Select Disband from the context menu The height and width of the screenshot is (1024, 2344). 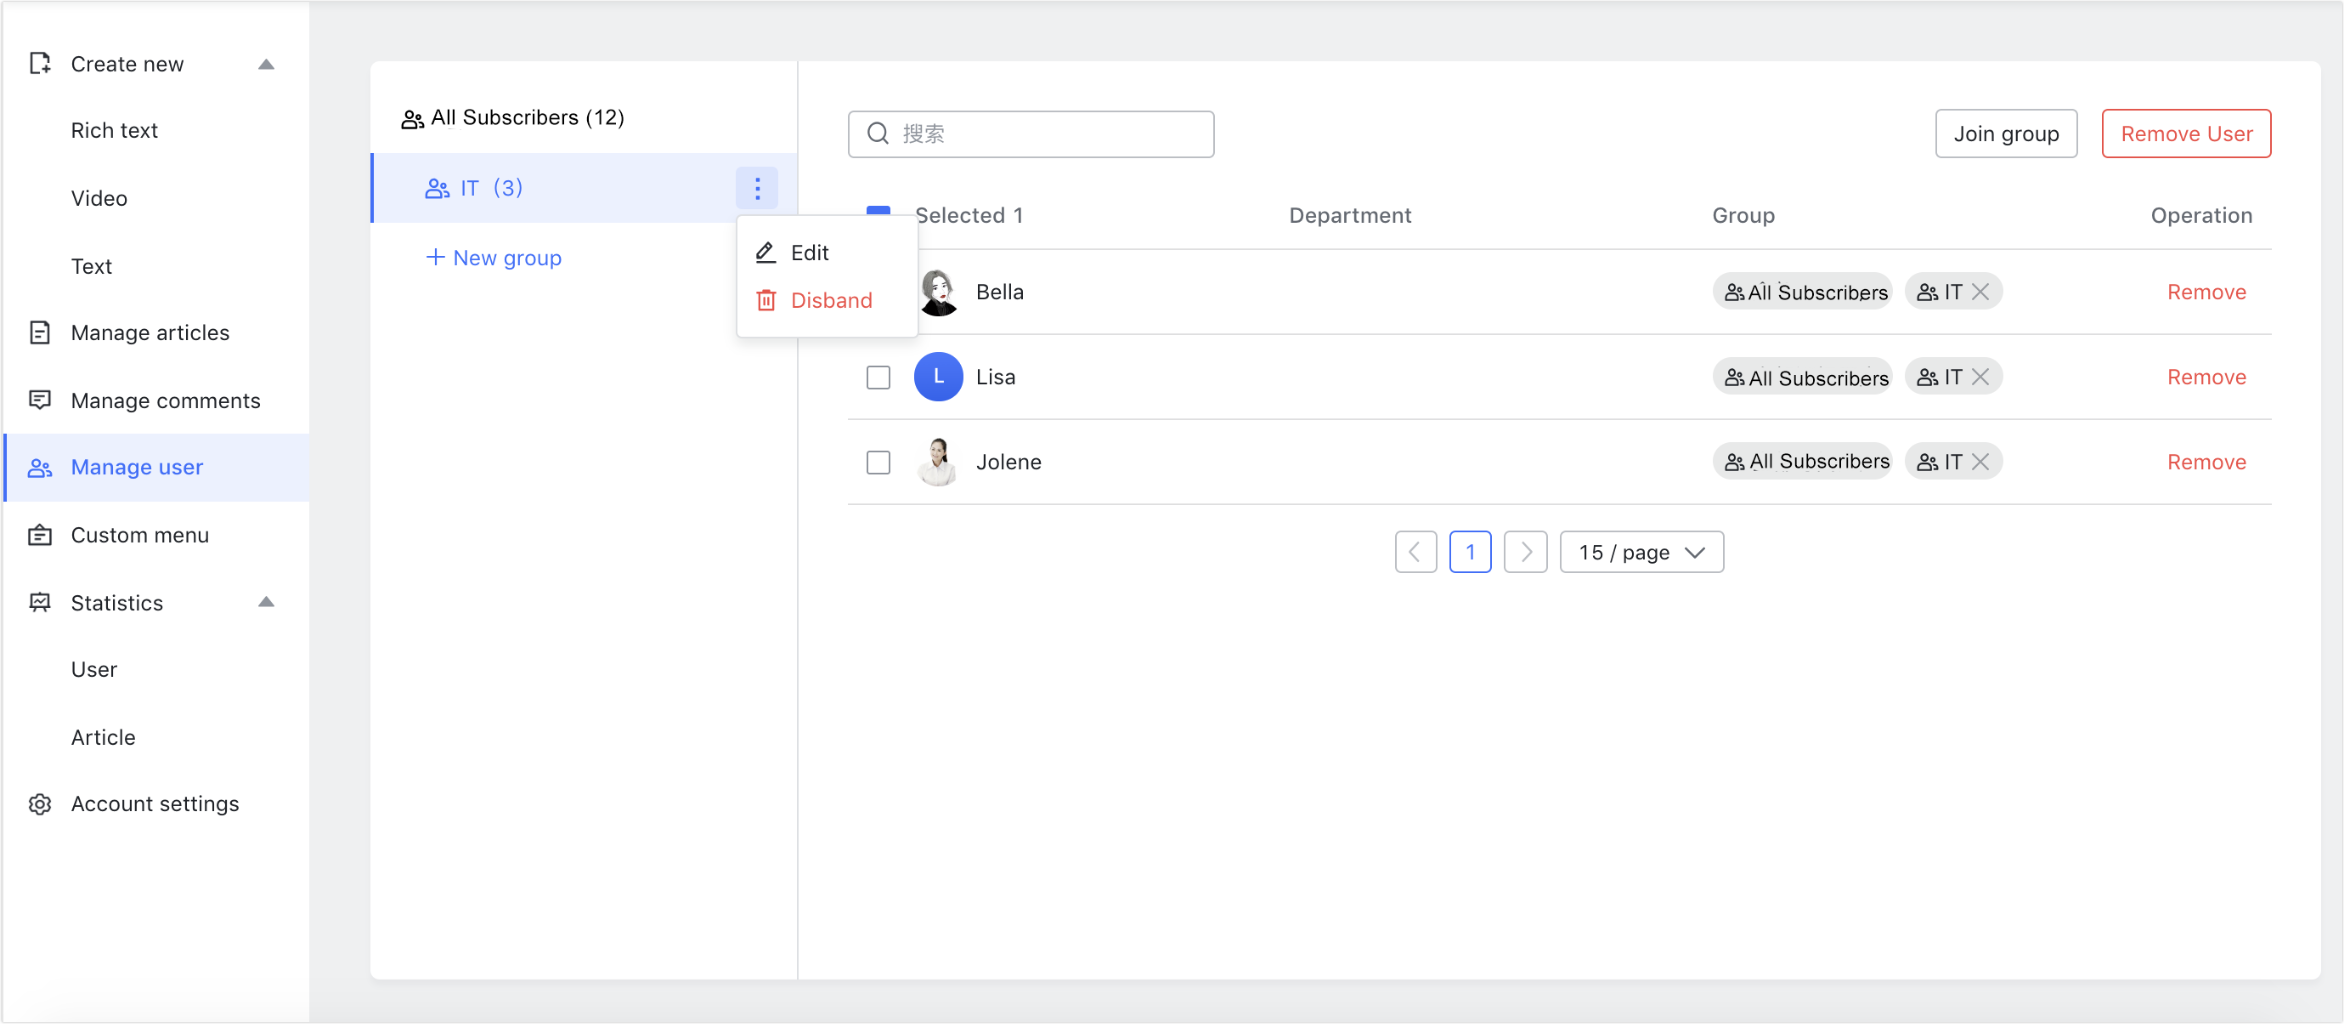tap(830, 300)
